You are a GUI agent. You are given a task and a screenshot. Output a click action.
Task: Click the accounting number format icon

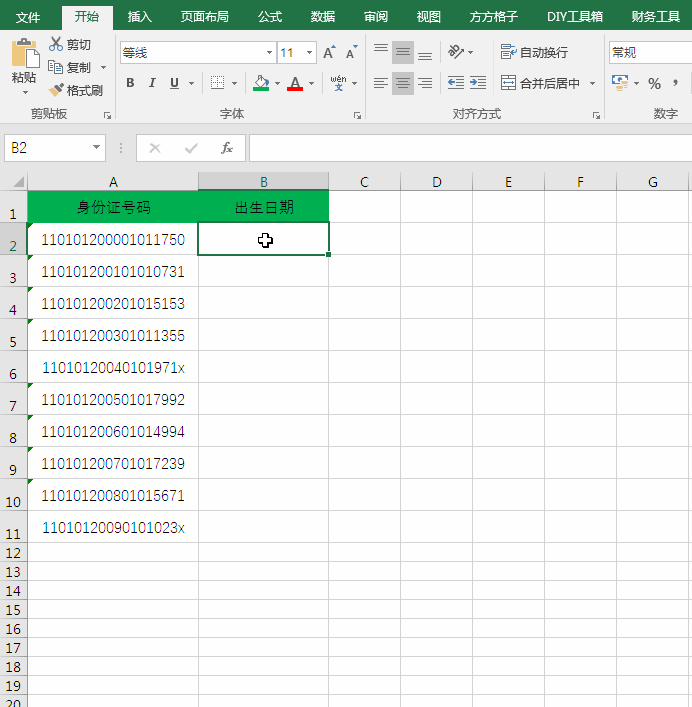(x=620, y=83)
